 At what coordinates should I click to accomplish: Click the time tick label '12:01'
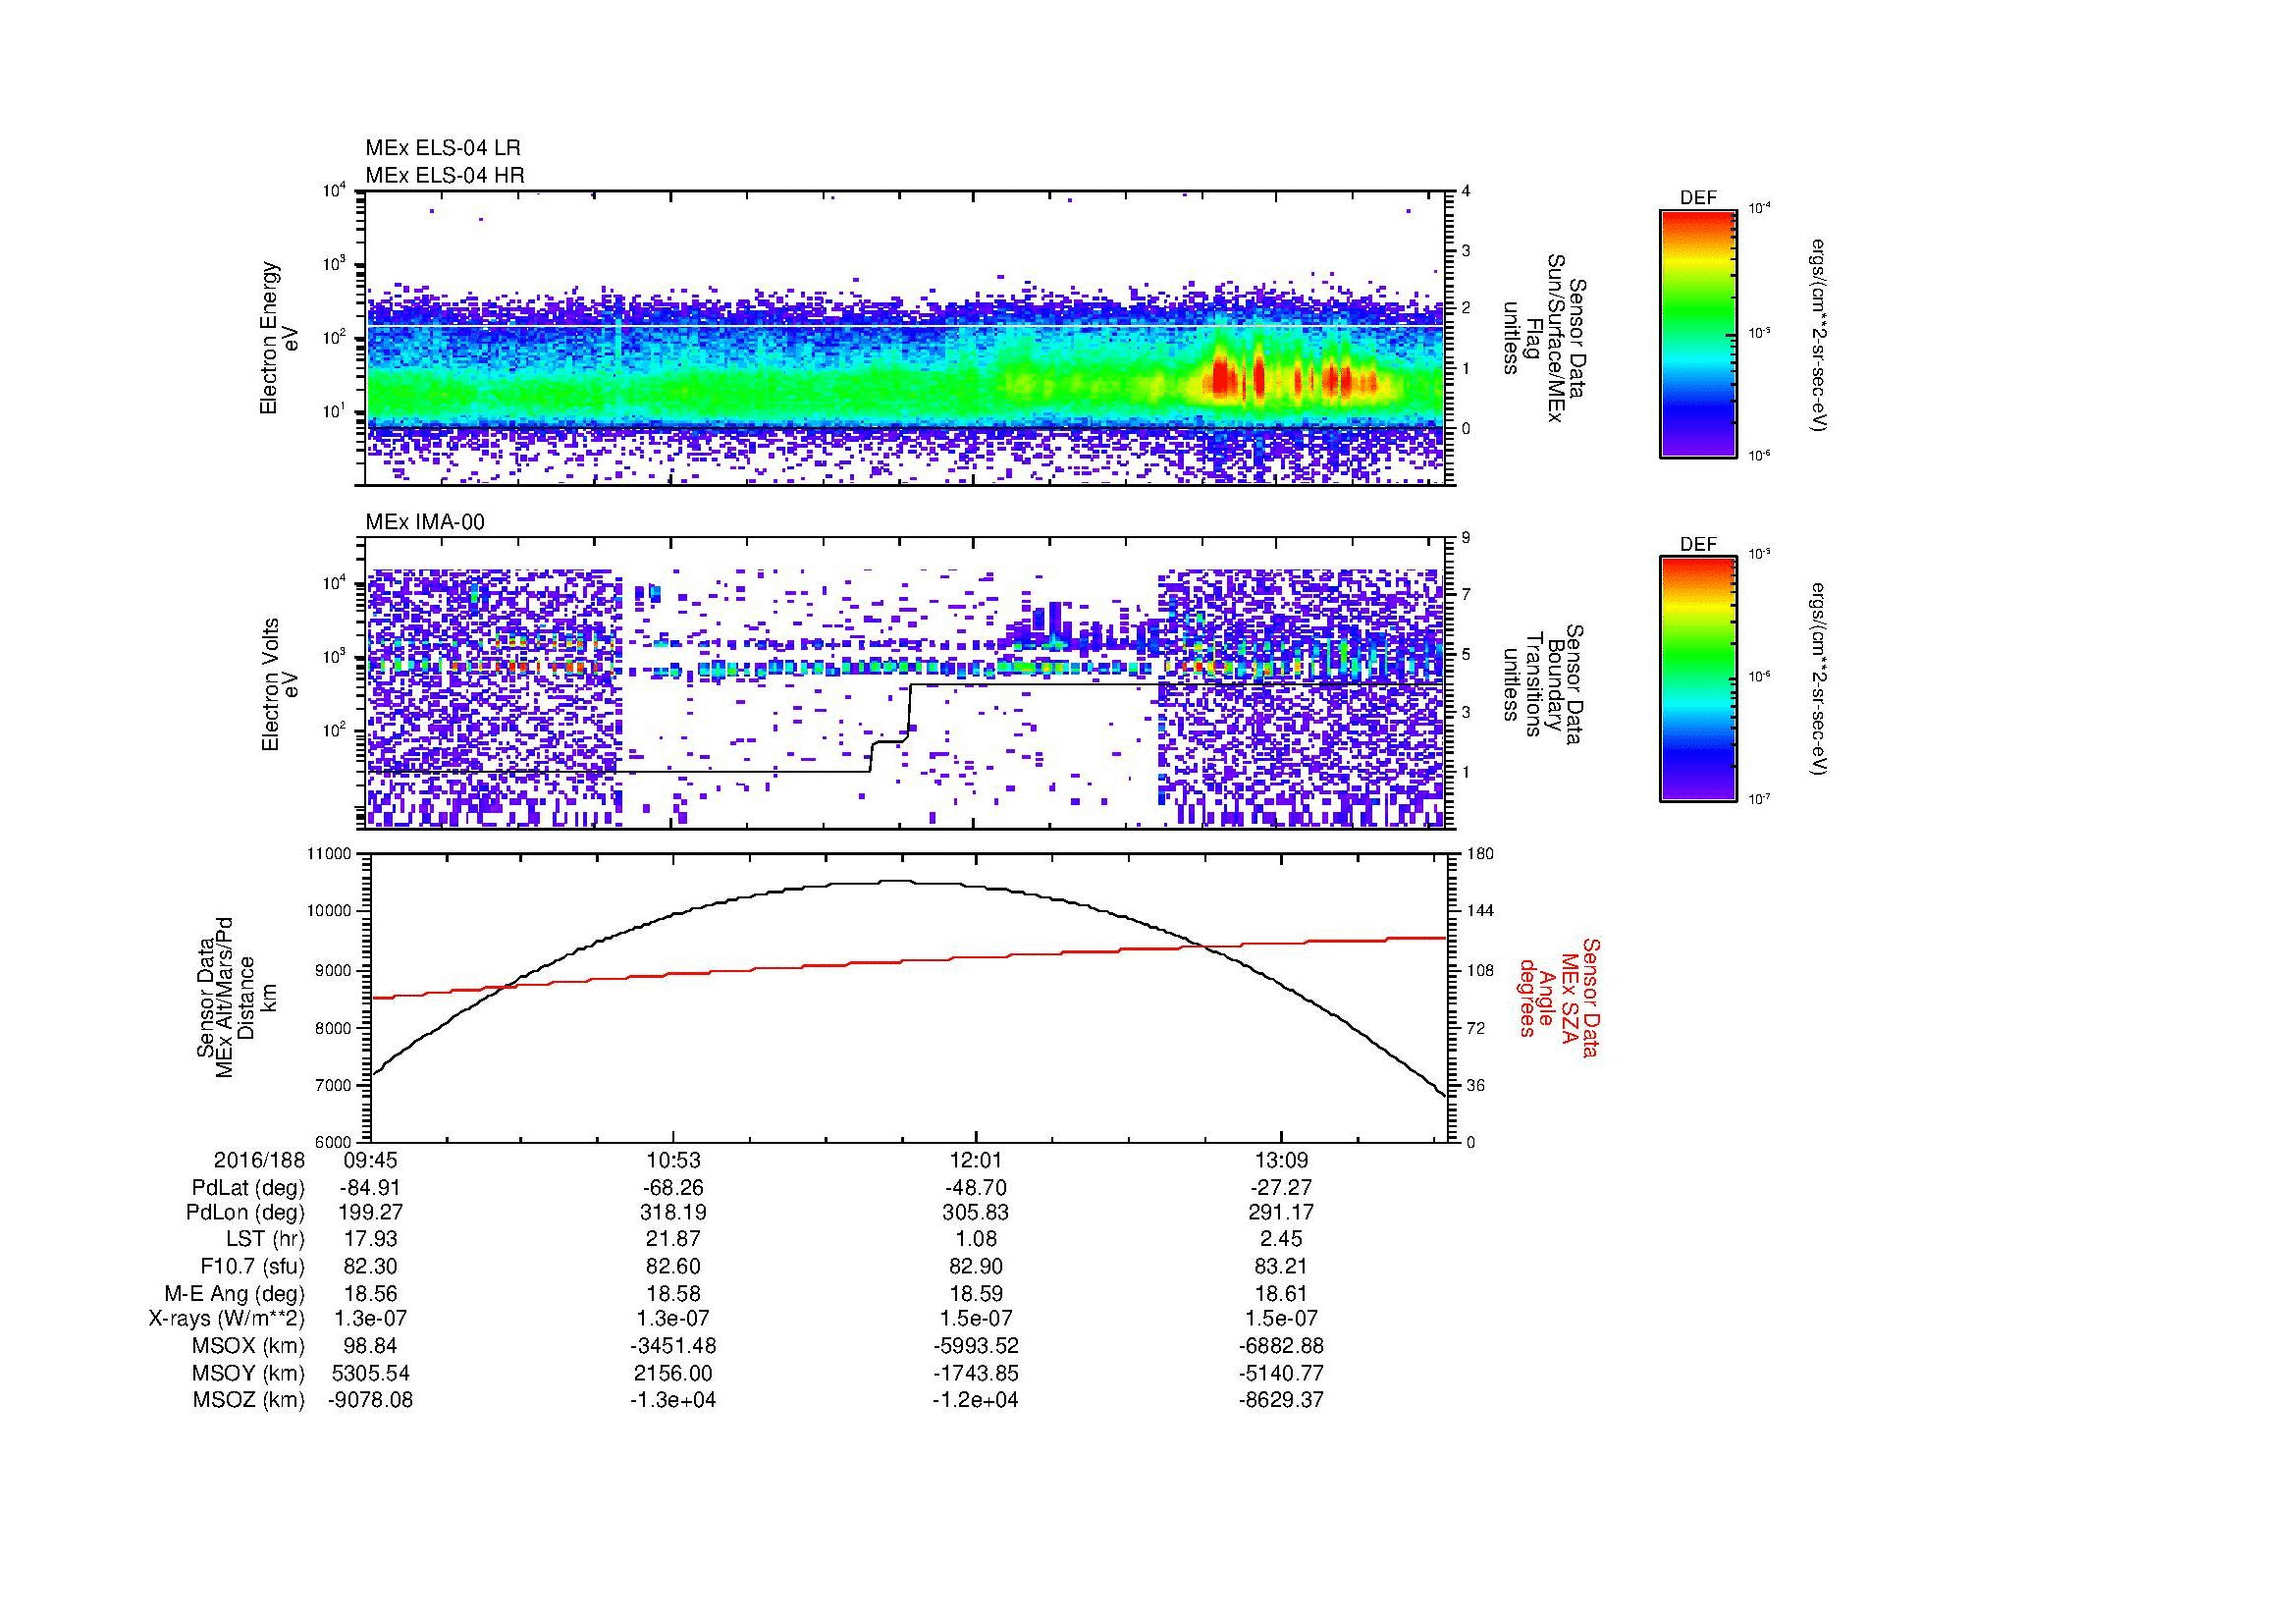tap(975, 1161)
